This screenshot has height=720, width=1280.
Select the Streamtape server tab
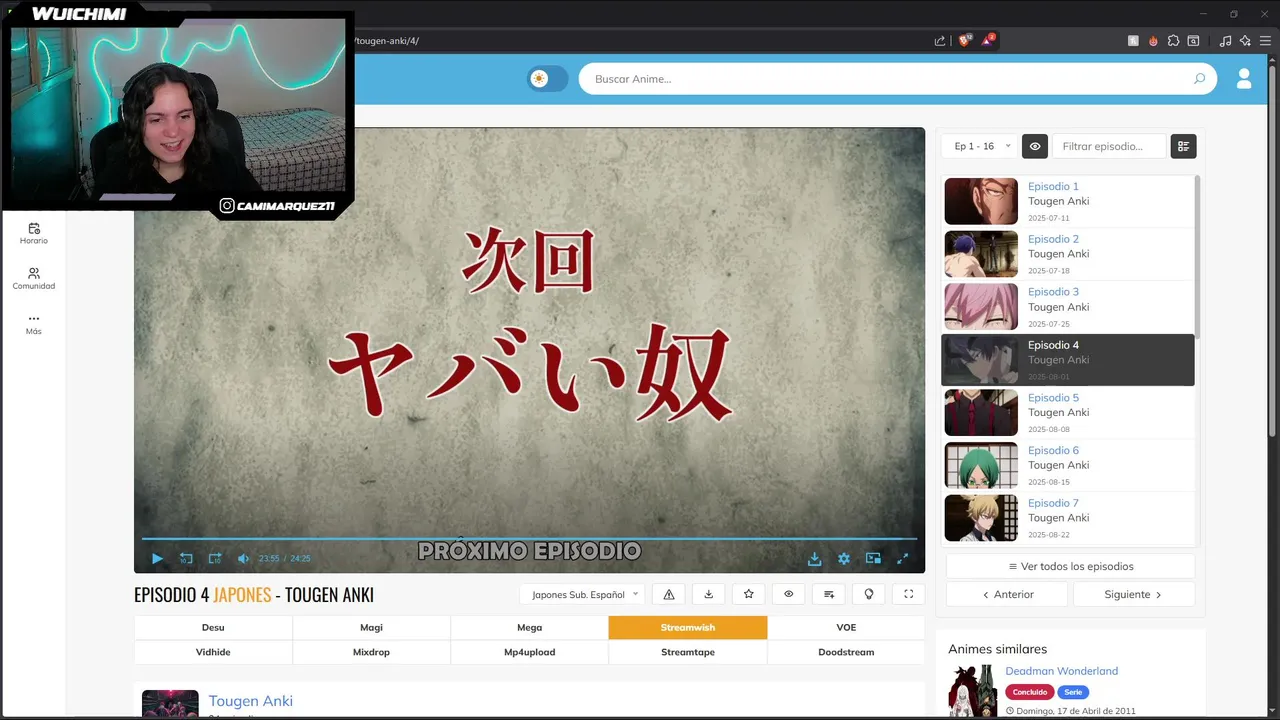click(x=688, y=652)
